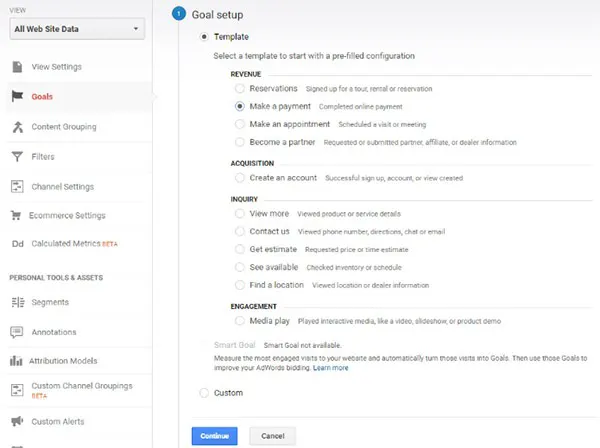Image resolution: width=600 pixels, height=448 pixels.
Task: Click the Goal setup heading
Action: [x=217, y=15]
